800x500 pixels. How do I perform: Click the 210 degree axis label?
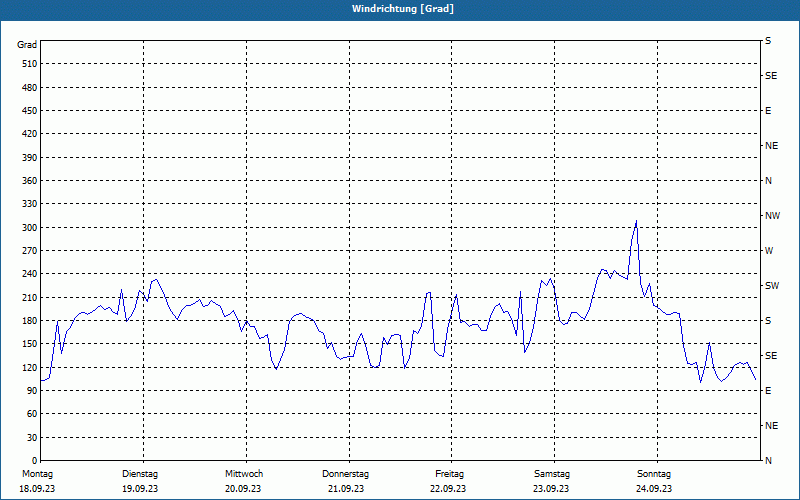point(30,297)
